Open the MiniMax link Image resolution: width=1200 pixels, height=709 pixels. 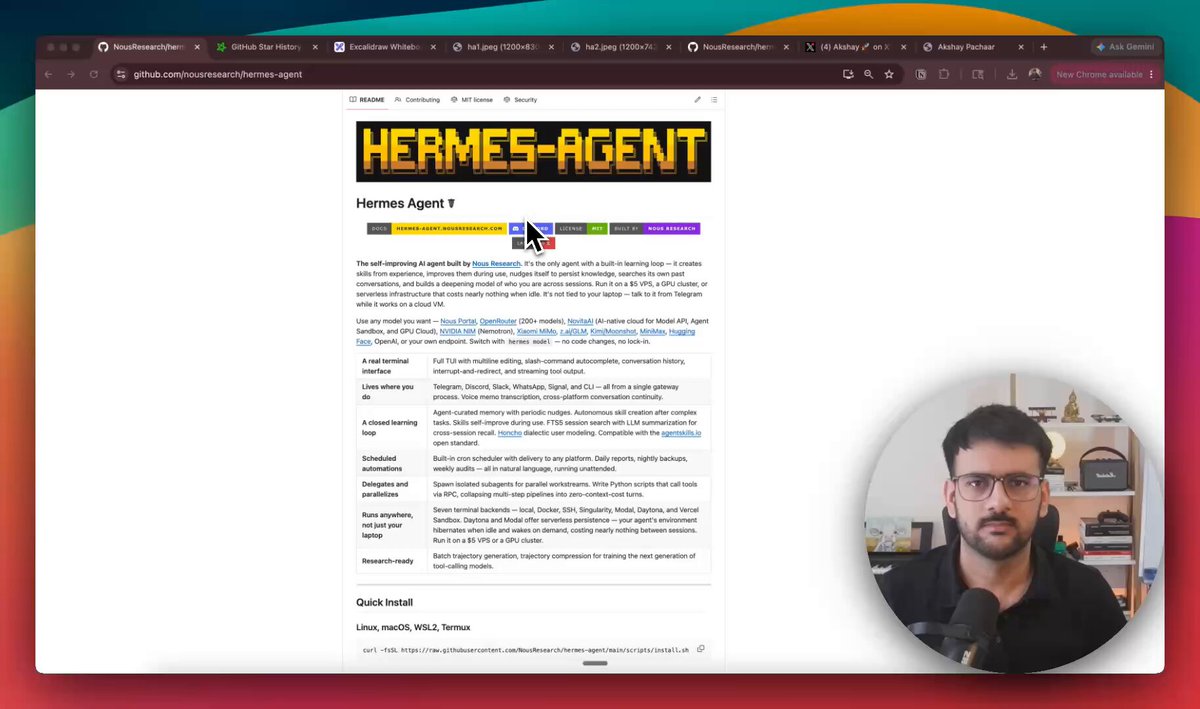[x=652, y=331]
